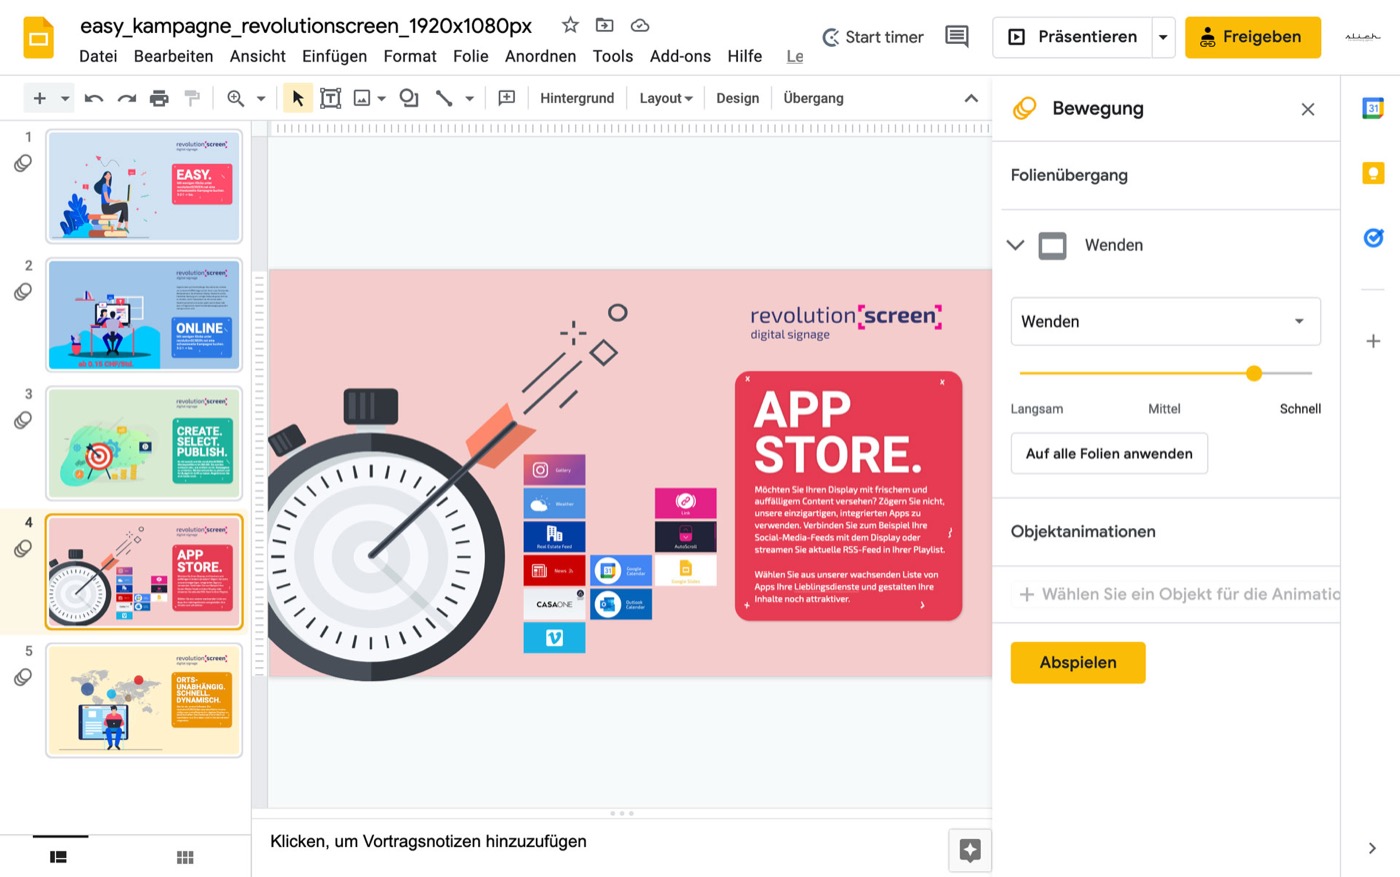This screenshot has width=1400, height=877.
Task: Redo the last action
Action: pyautogui.click(x=127, y=98)
